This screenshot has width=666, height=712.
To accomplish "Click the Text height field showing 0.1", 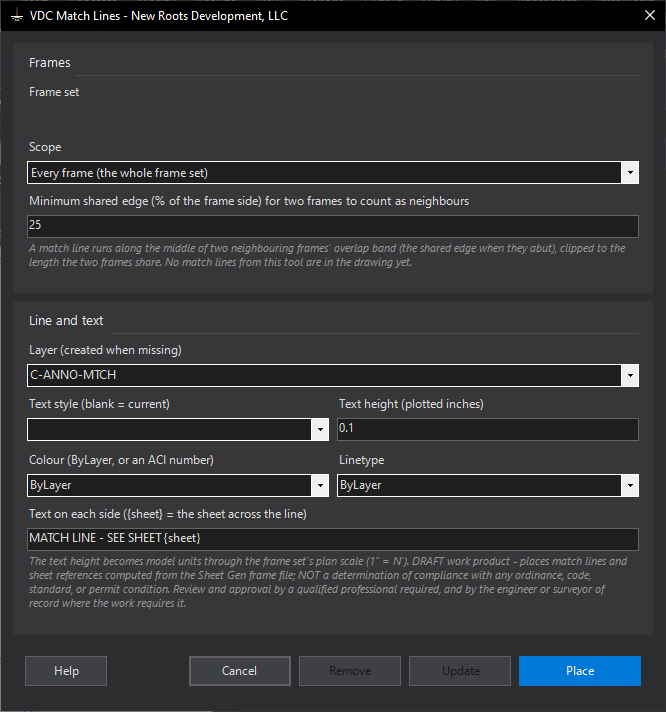I will 488,430.
